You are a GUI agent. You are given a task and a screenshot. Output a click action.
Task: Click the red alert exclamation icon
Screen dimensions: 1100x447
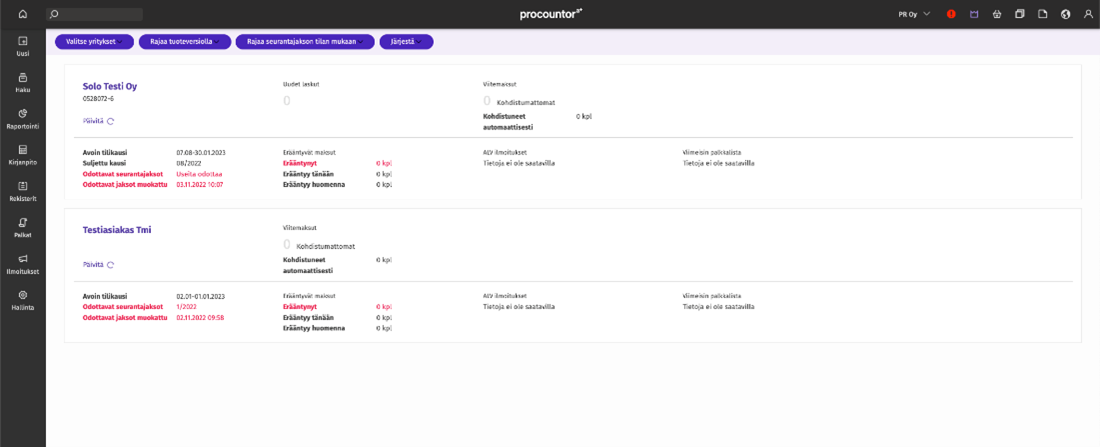(x=951, y=14)
